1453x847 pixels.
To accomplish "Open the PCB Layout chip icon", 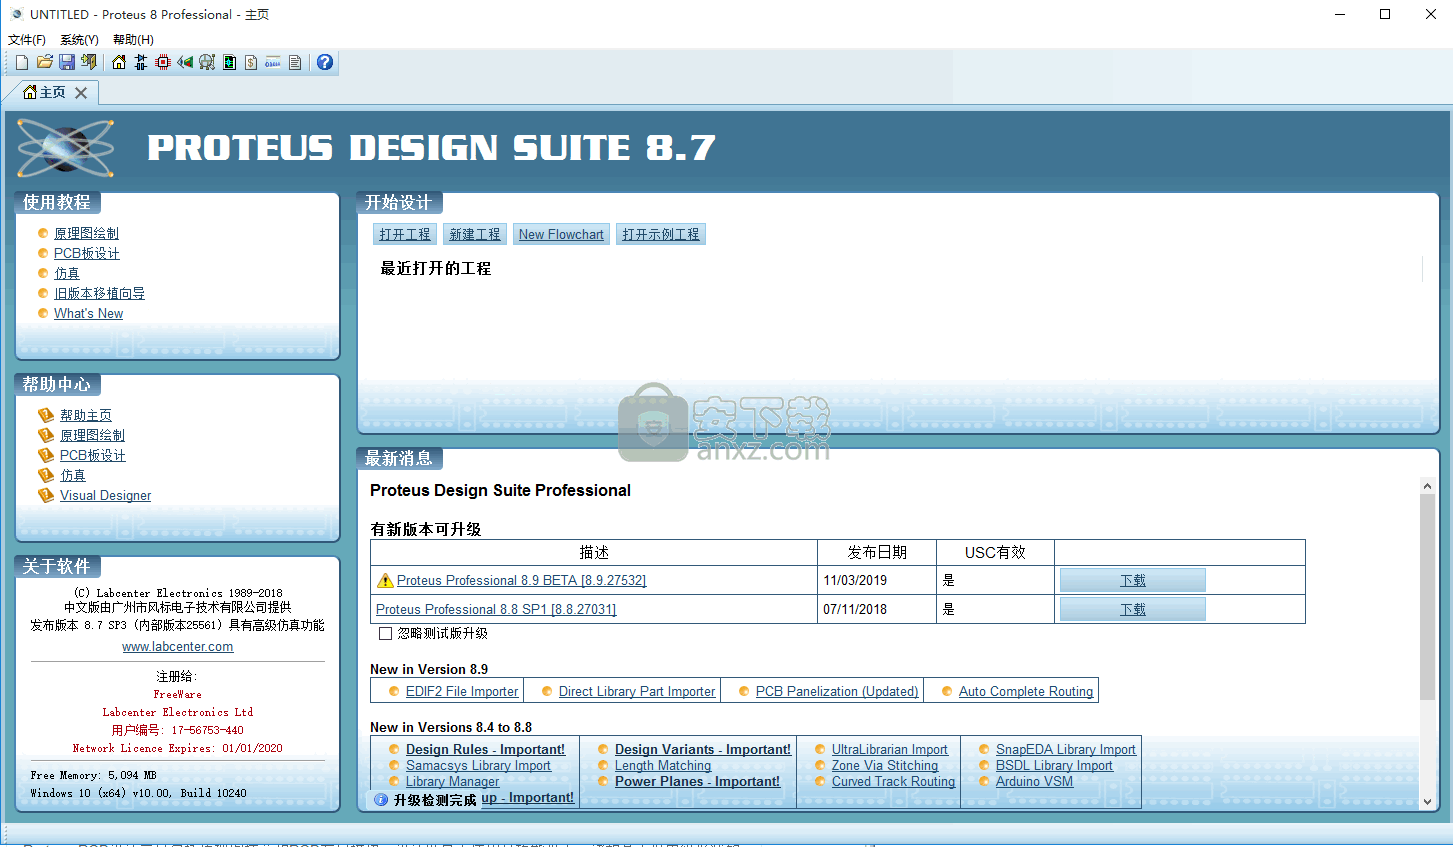I will [x=163, y=62].
